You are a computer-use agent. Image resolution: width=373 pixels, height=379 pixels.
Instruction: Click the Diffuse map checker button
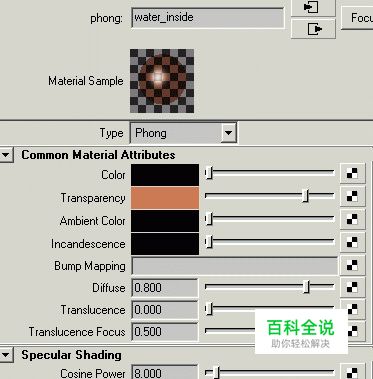coord(352,287)
